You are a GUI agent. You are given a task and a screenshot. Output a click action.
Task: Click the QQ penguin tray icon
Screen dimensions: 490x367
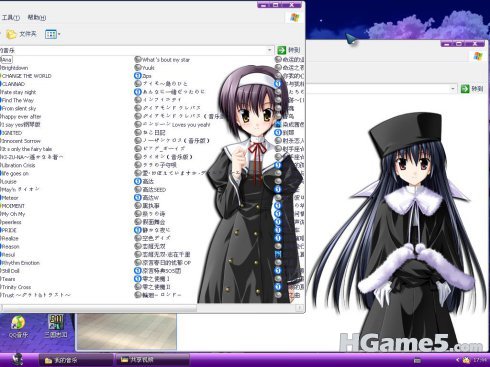point(466,360)
